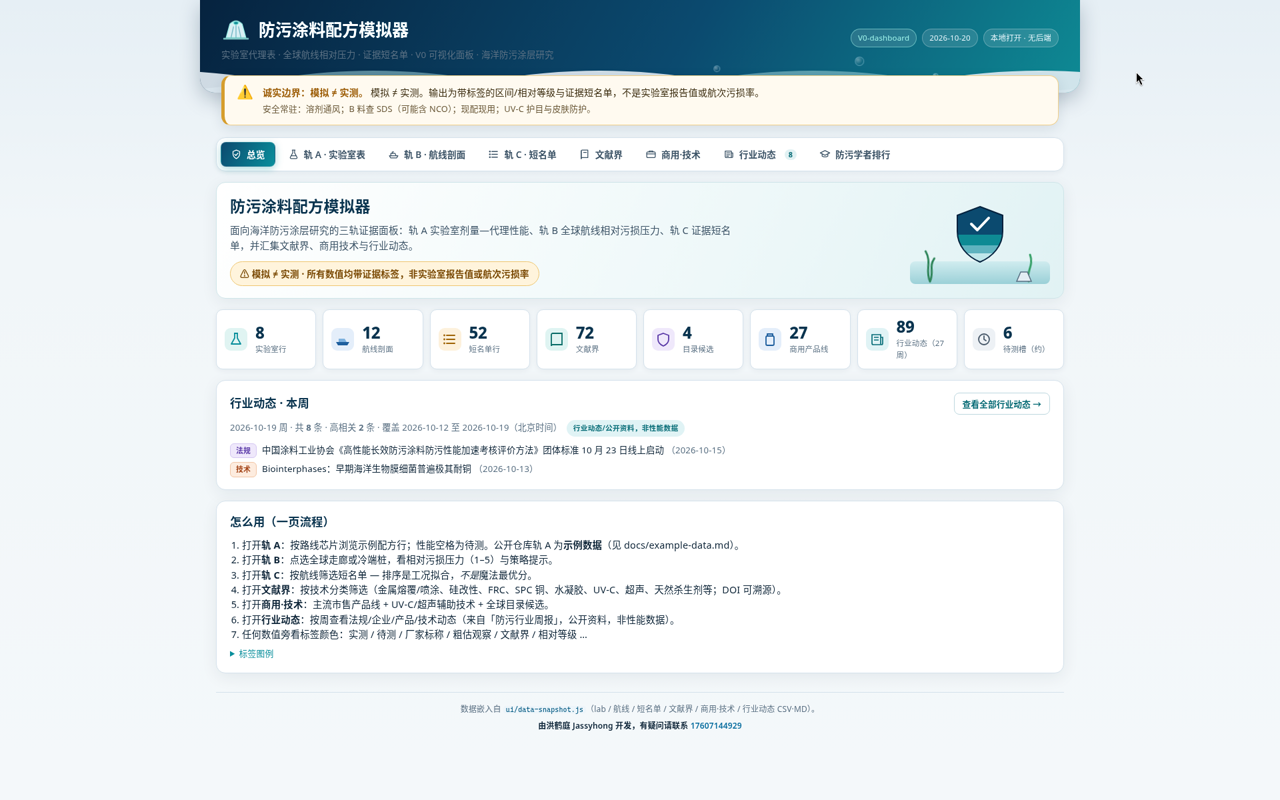Click the ship icon on 航线剖面 card
Viewport: 1280px width, 800px height.
click(343, 339)
